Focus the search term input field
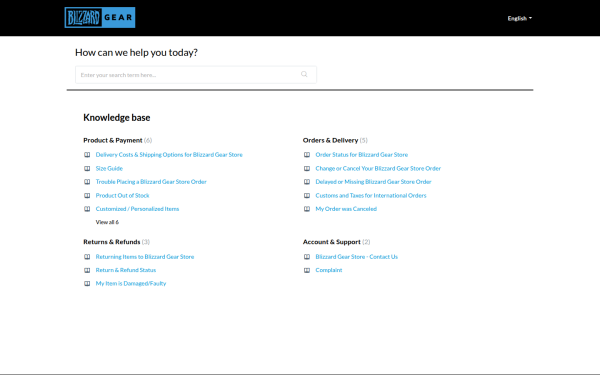 tap(196, 75)
